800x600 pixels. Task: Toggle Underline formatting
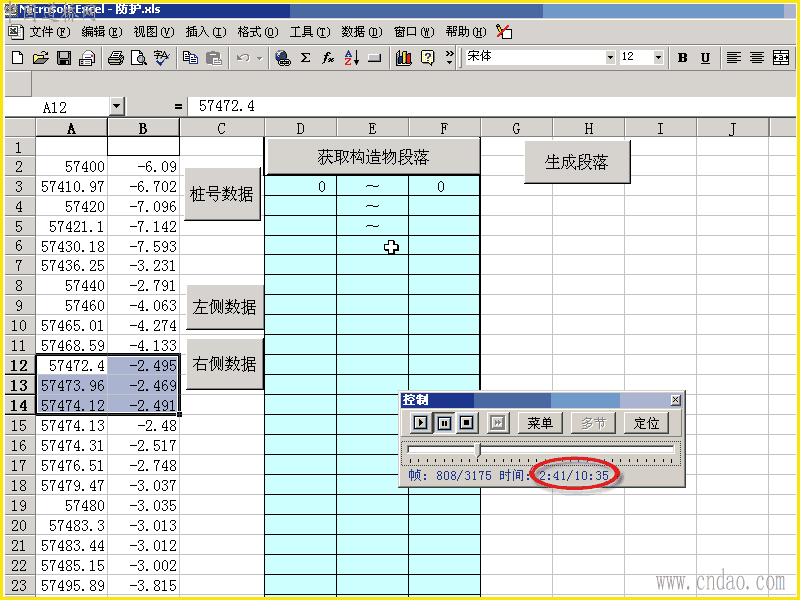tap(706, 58)
